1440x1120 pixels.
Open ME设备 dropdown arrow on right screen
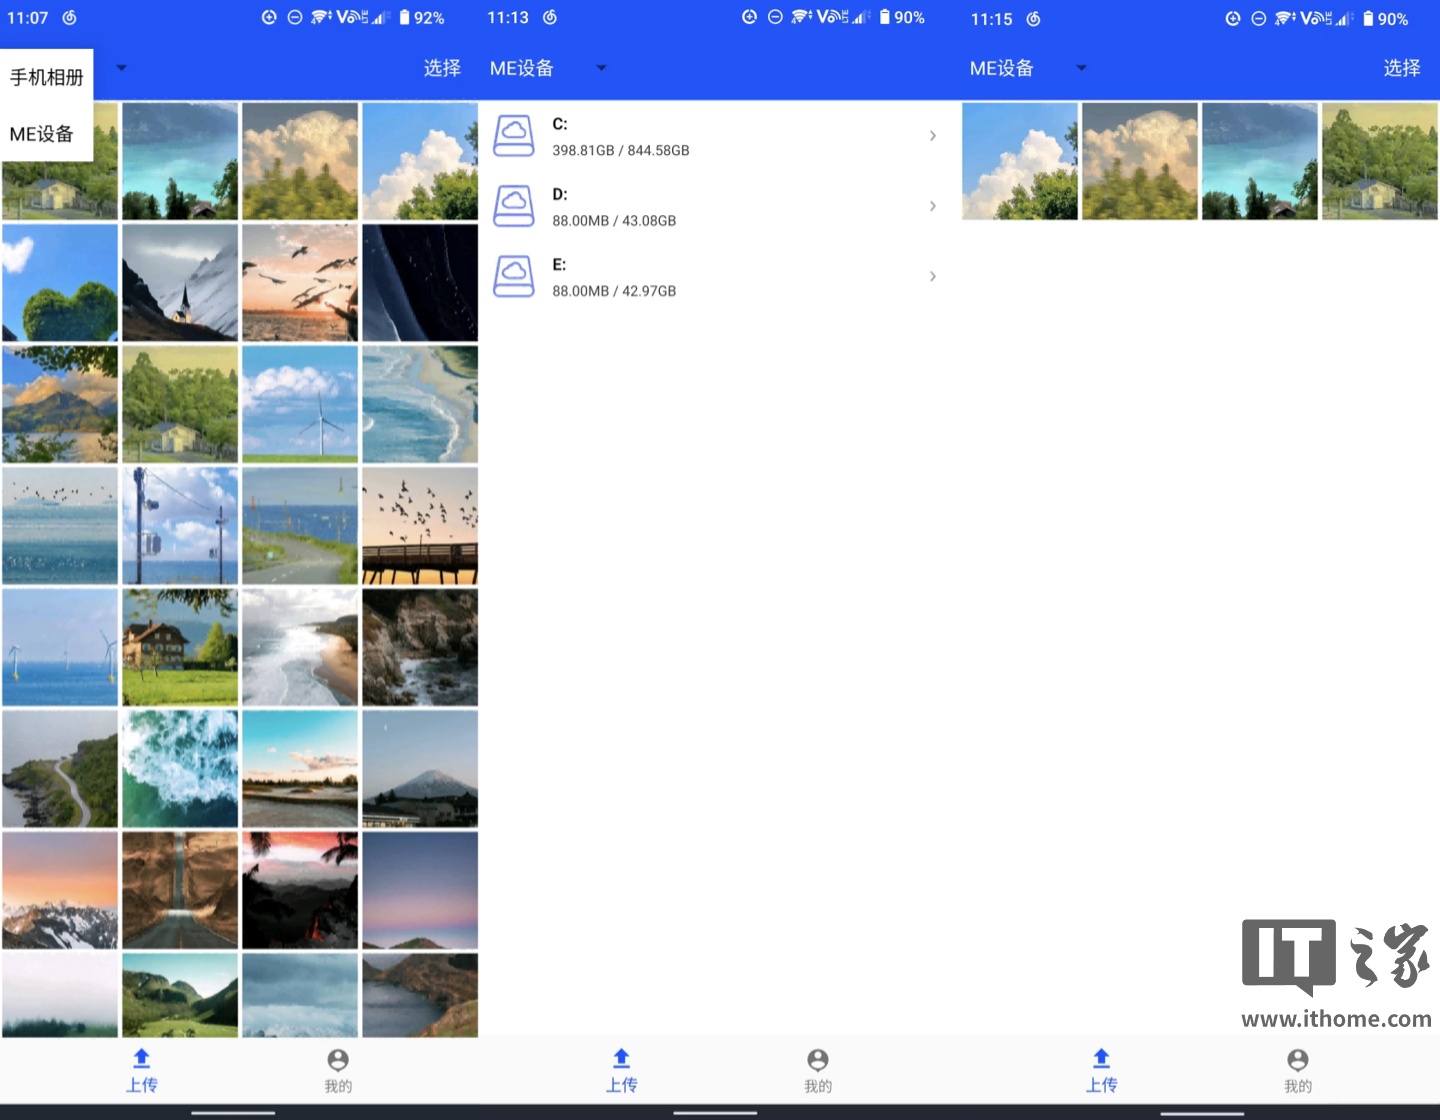(x=1081, y=68)
